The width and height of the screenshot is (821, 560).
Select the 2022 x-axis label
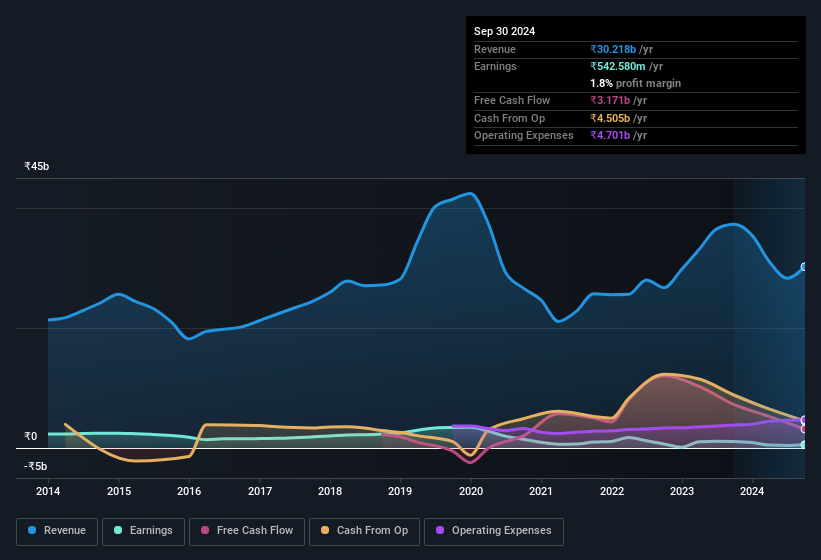tap(612, 491)
